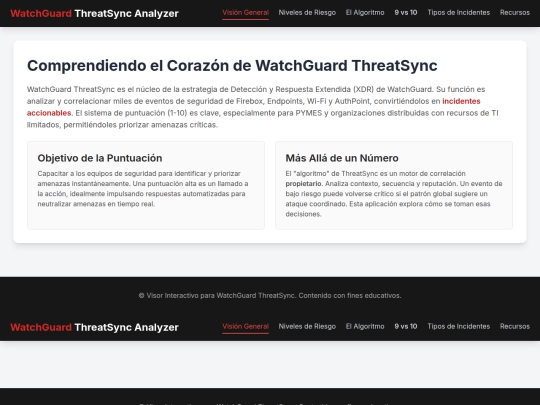The height and width of the screenshot is (405, 540).
Task: Click Recursos in the second lower navbar
Action: pyautogui.click(x=515, y=326)
